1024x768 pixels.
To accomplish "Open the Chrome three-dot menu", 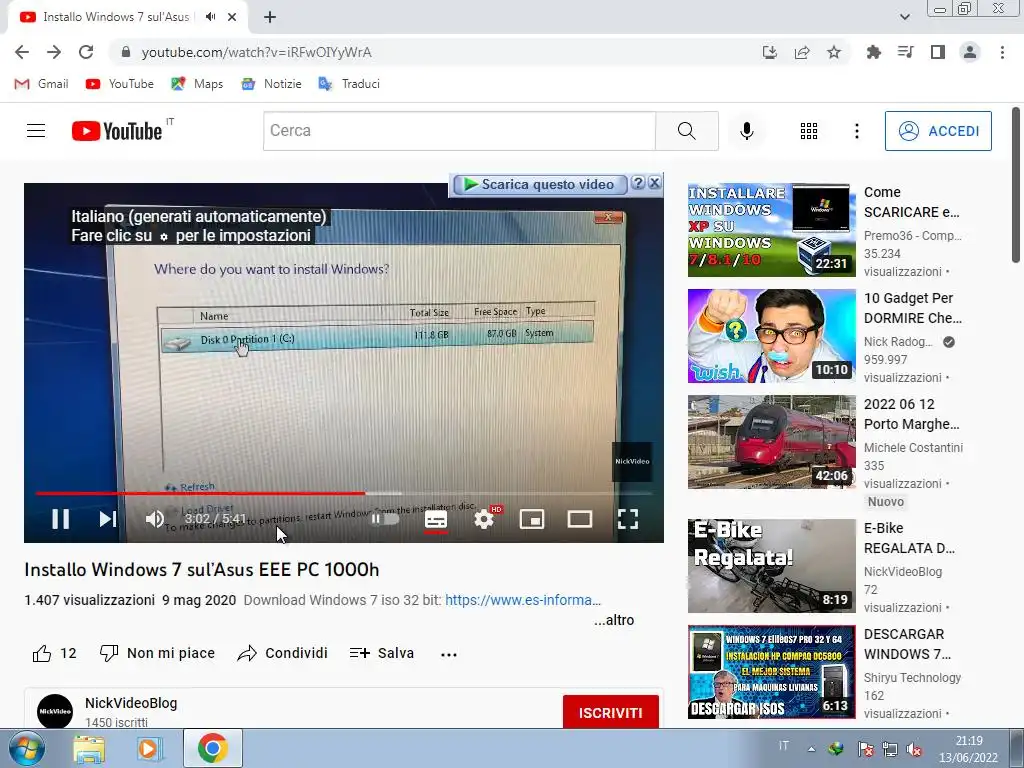I will click(1002, 52).
